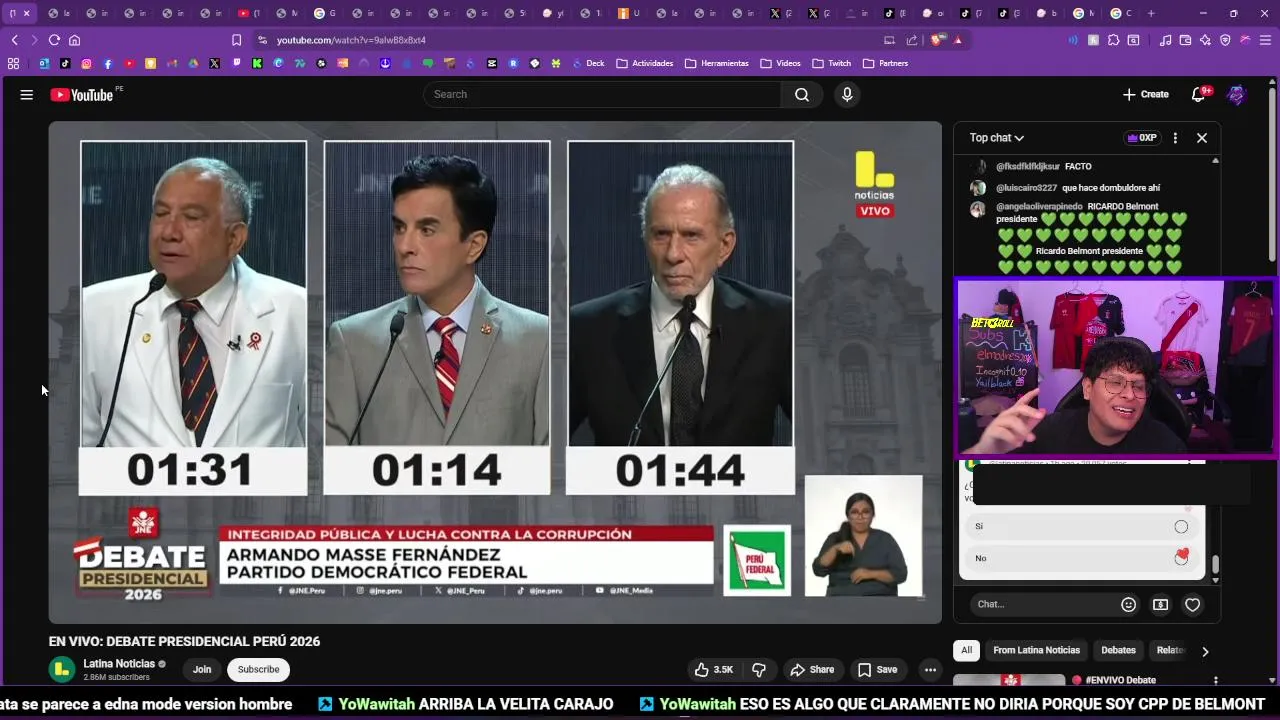Open the Herramientas bookmarks folder
Screen dimensions: 1280x720
(717, 63)
